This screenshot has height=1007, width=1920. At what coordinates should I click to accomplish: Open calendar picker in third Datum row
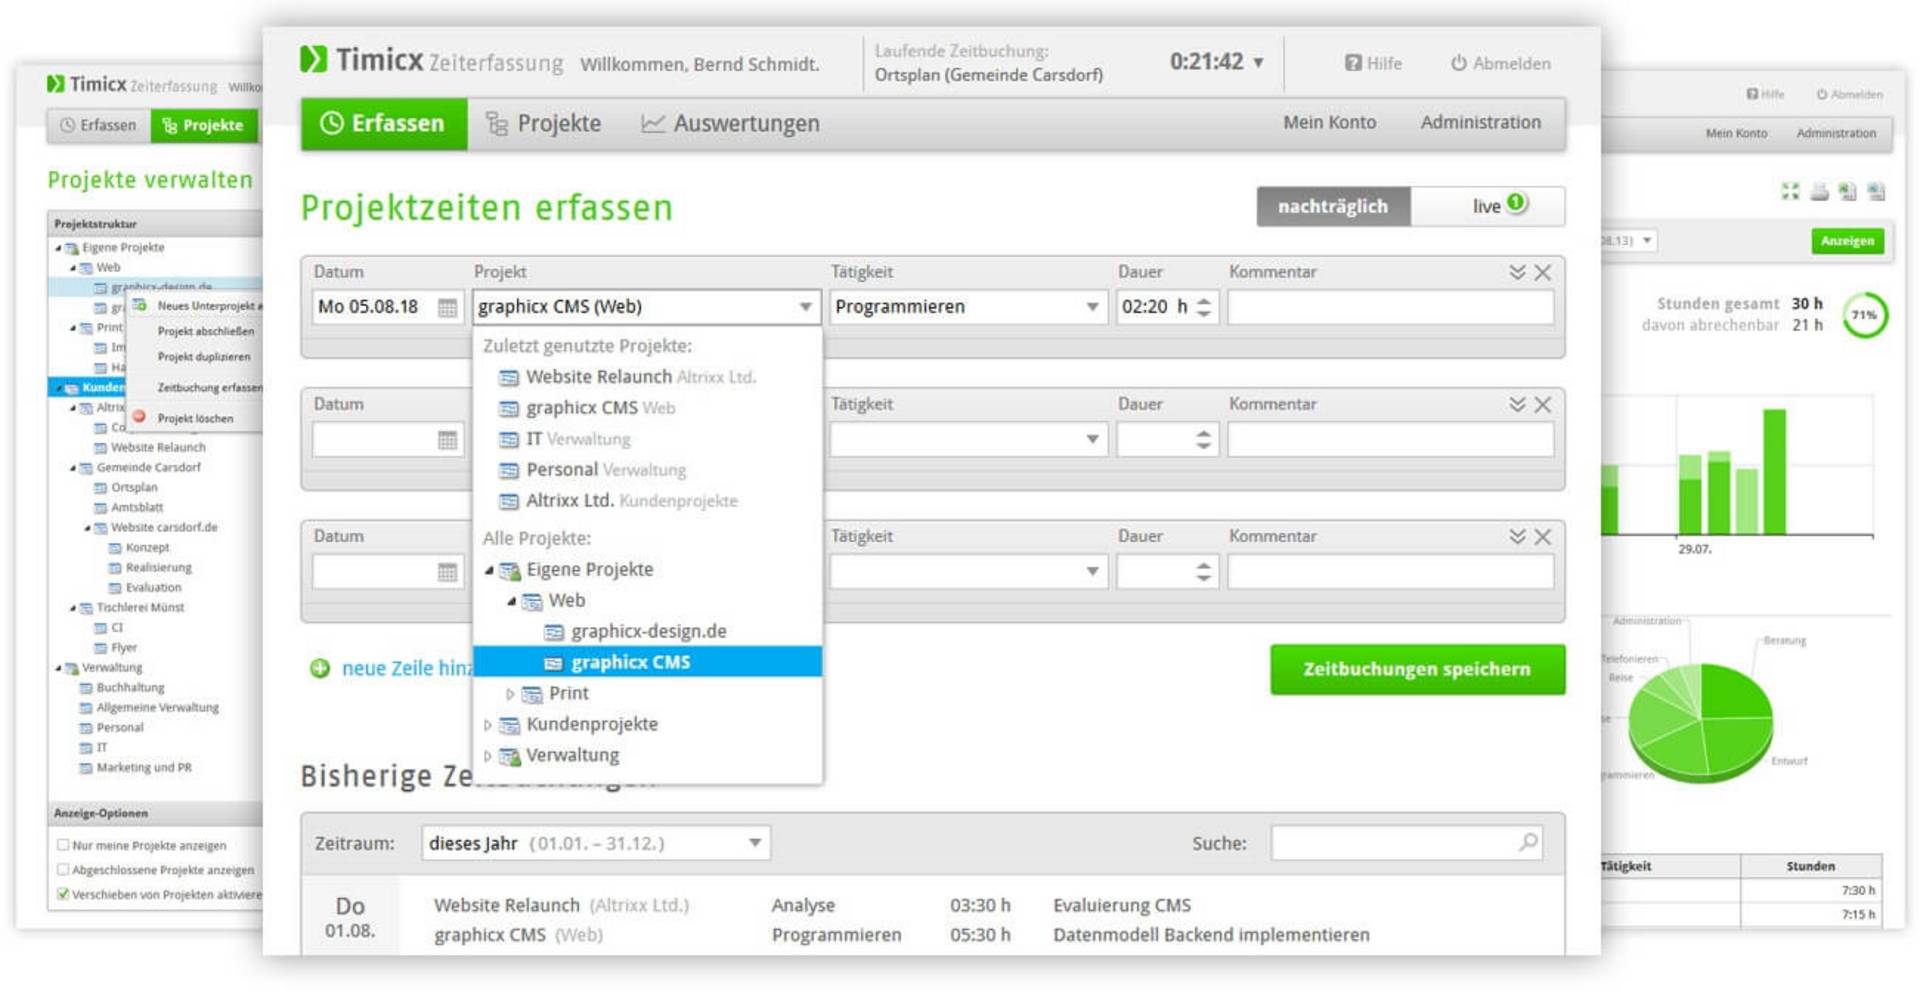click(447, 572)
